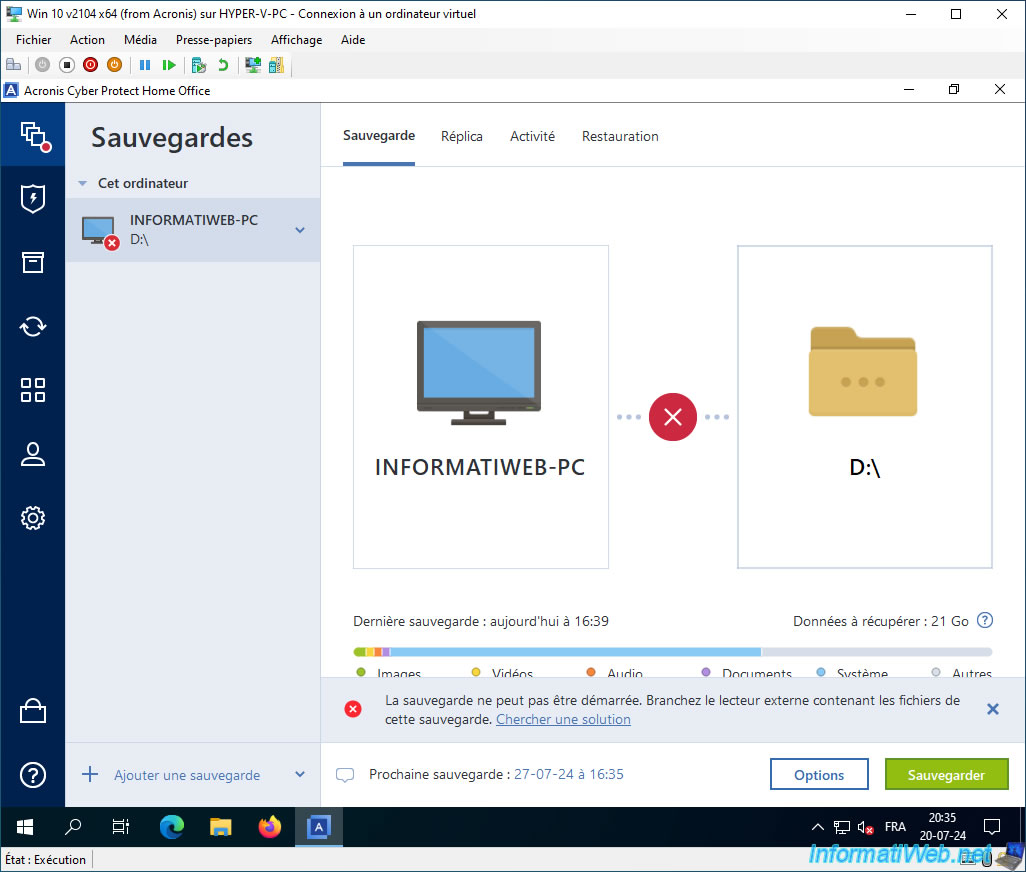This screenshot has height=872, width=1026.
Task: Click the taskbar search magnifier icon
Action: click(73, 827)
